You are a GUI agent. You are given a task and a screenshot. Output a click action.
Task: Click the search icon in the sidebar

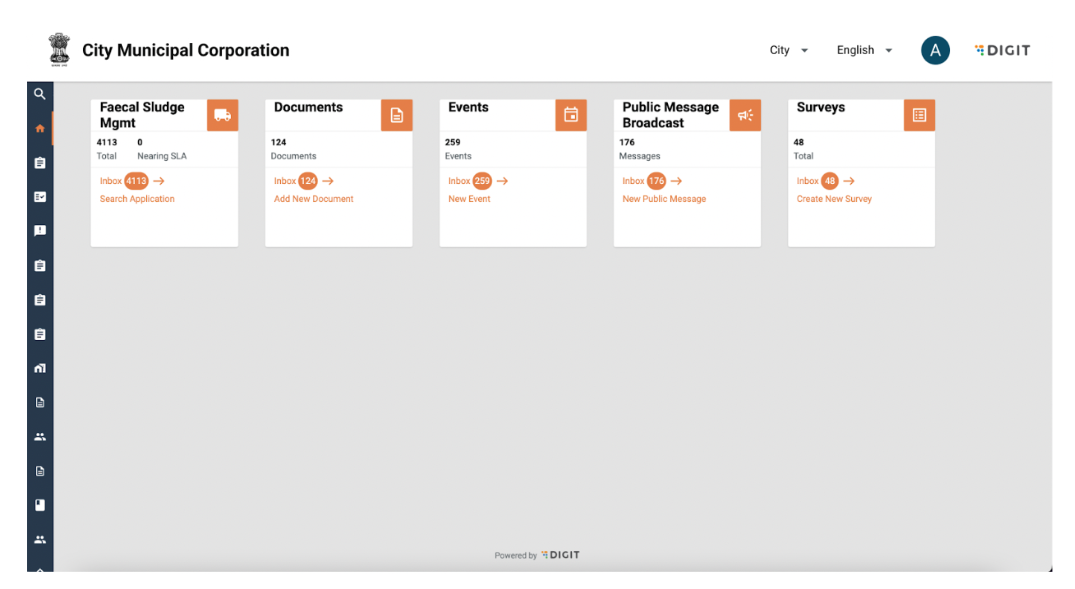point(40,94)
